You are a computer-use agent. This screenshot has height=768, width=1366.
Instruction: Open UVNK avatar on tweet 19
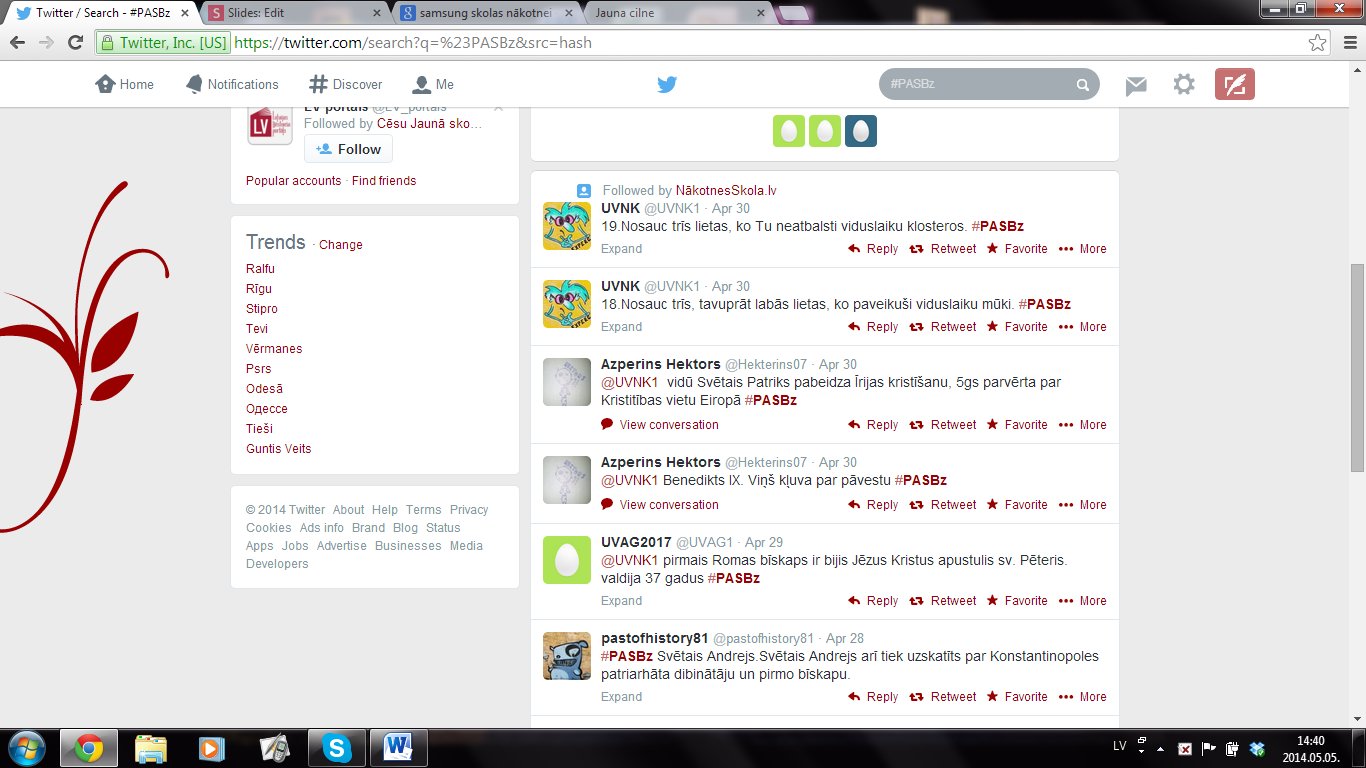pyautogui.click(x=566, y=225)
